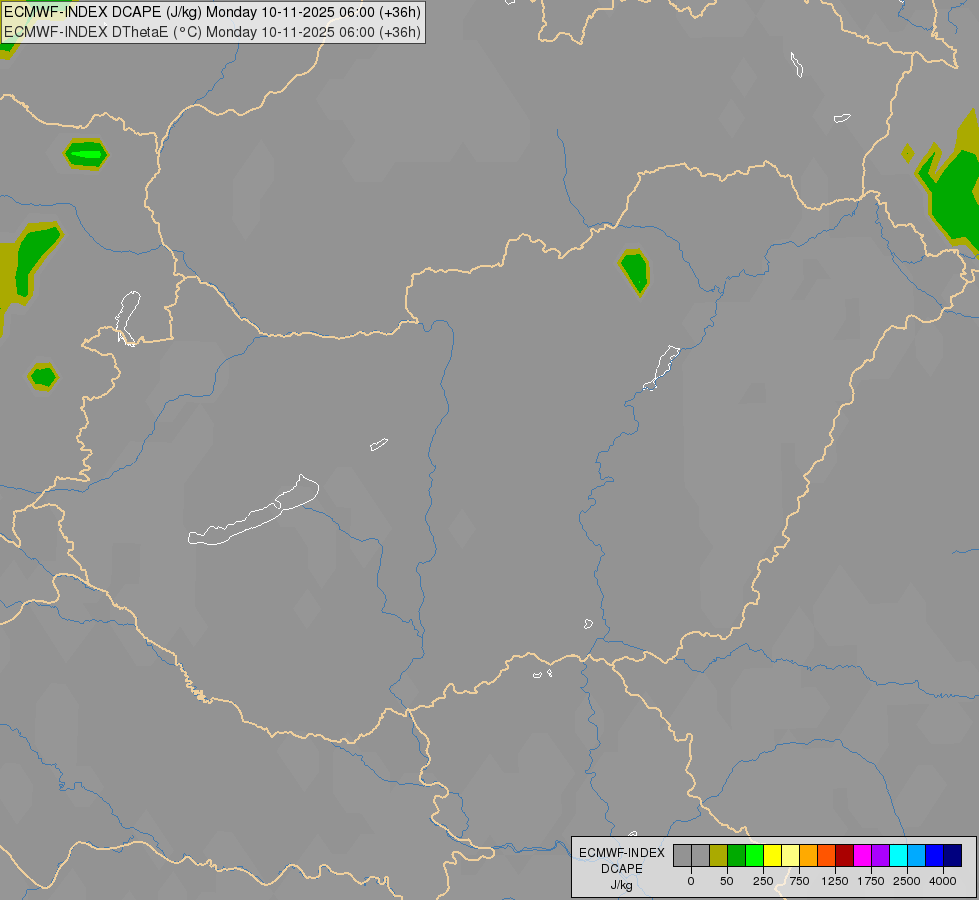Click the J/kg unit label in legend
979x900 pixels.
pyautogui.click(x=622, y=886)
